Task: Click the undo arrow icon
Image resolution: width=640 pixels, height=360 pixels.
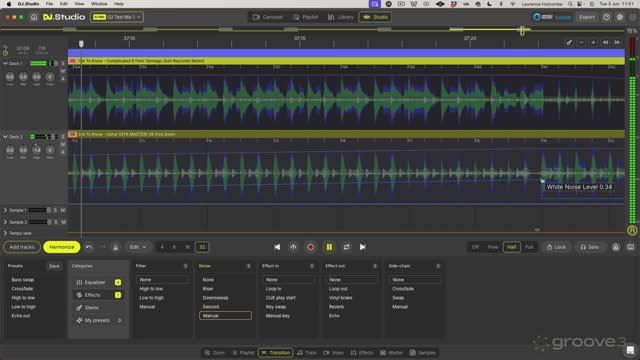Action: [89, 247]
